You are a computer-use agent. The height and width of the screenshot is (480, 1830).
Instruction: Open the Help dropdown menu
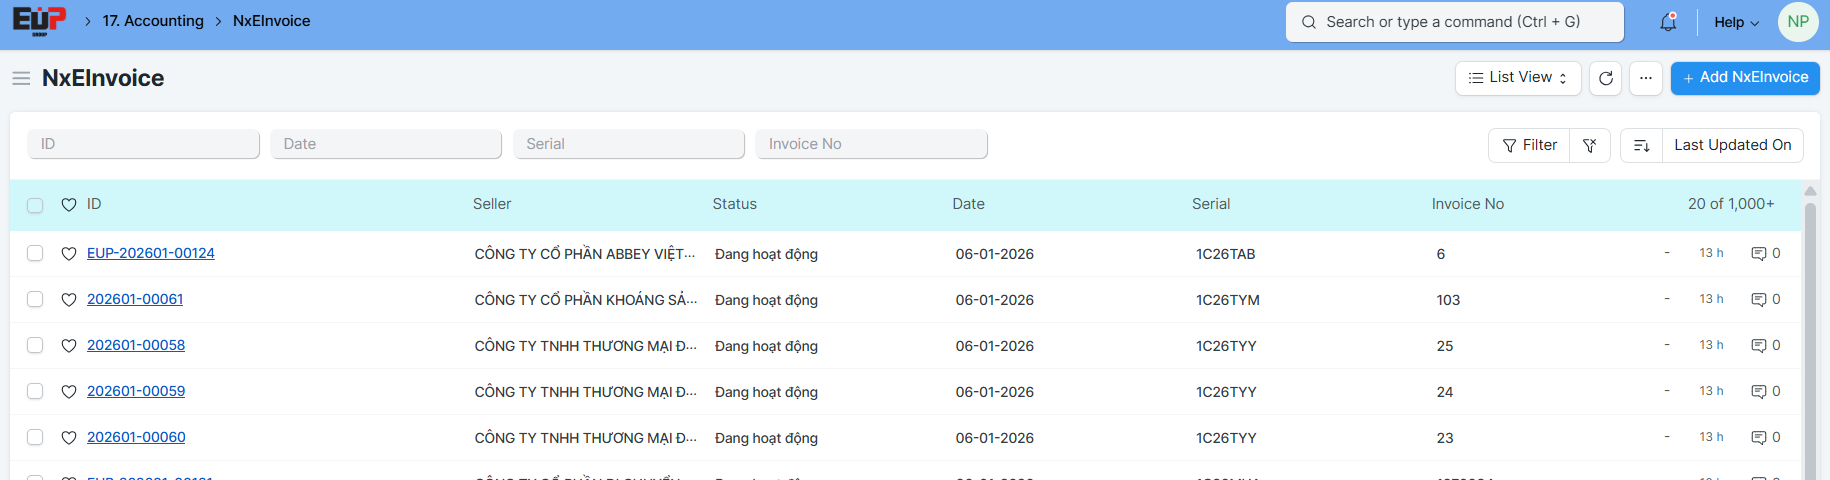click(x=1736, y=22)
